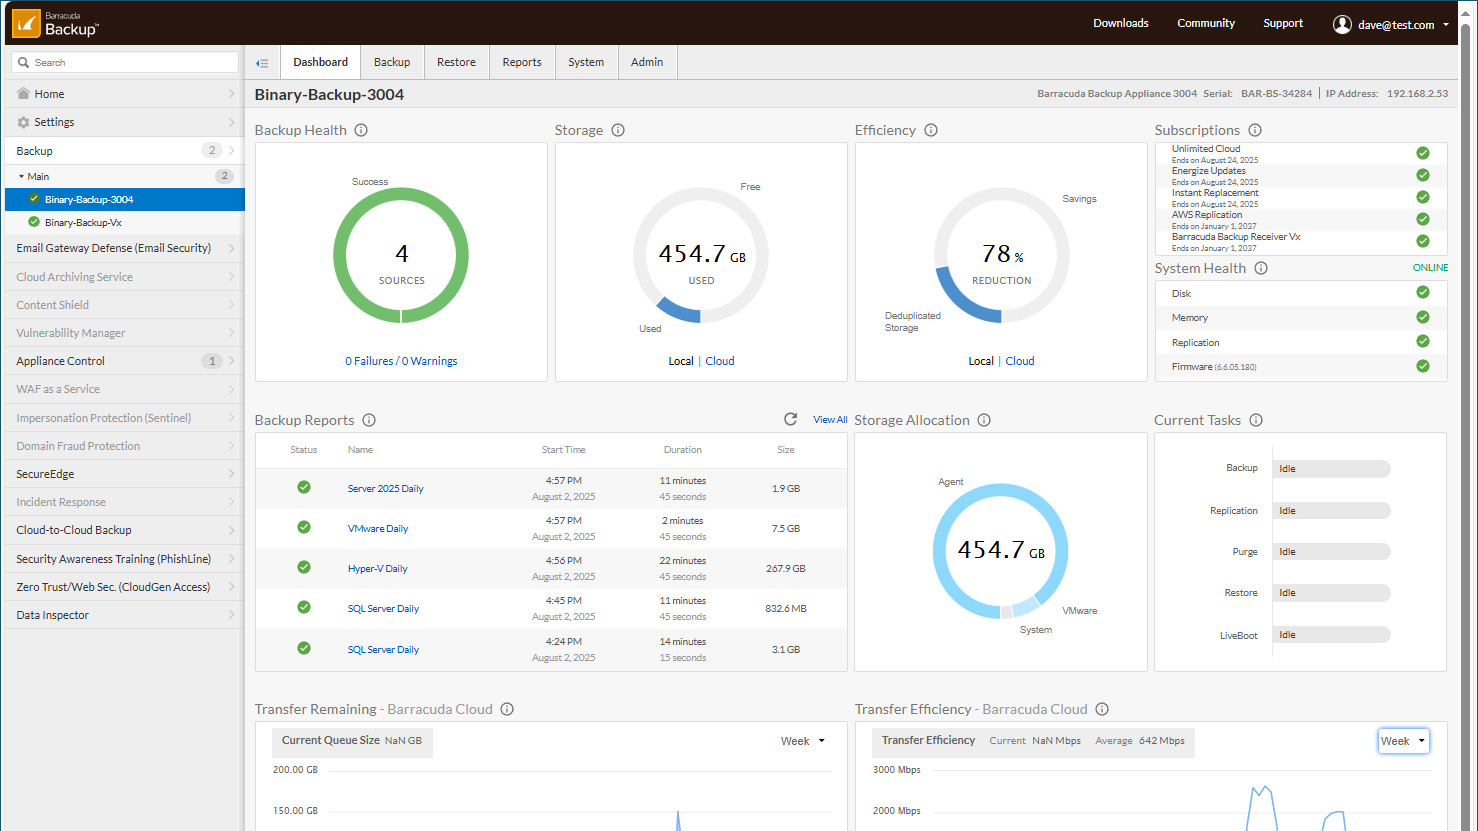Click Memory health green check icon

(1422, 317)
